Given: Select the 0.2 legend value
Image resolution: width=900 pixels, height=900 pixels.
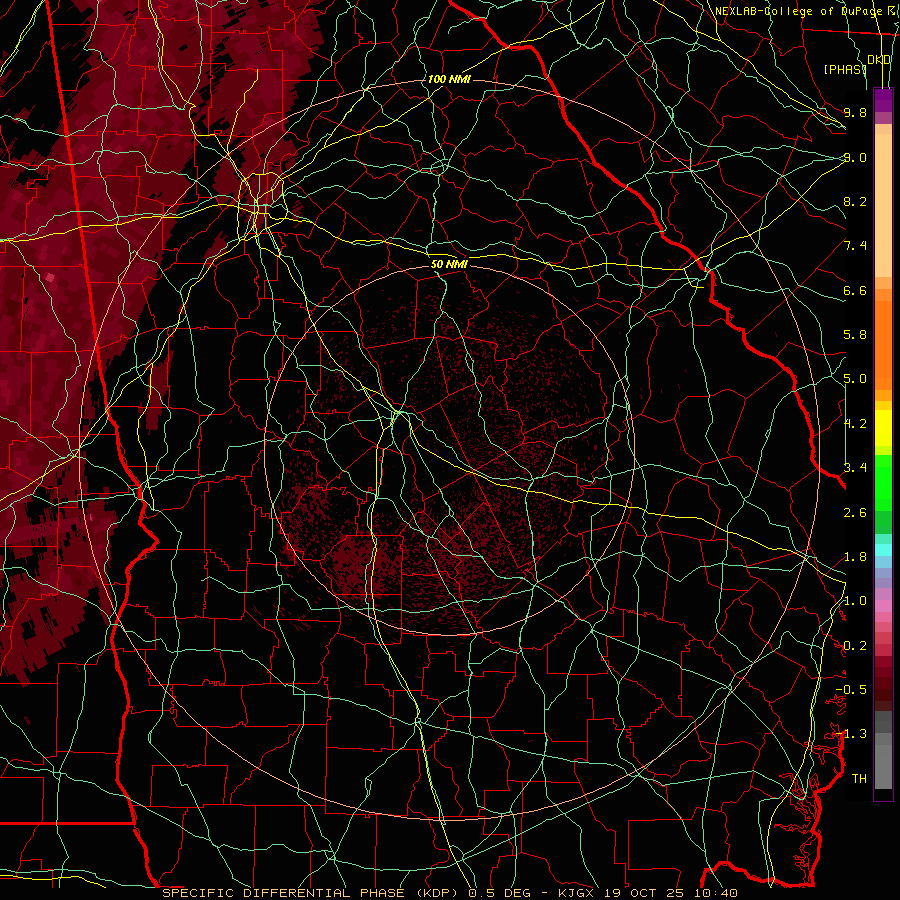Looking at the screenshot, I should pos(855,646).
